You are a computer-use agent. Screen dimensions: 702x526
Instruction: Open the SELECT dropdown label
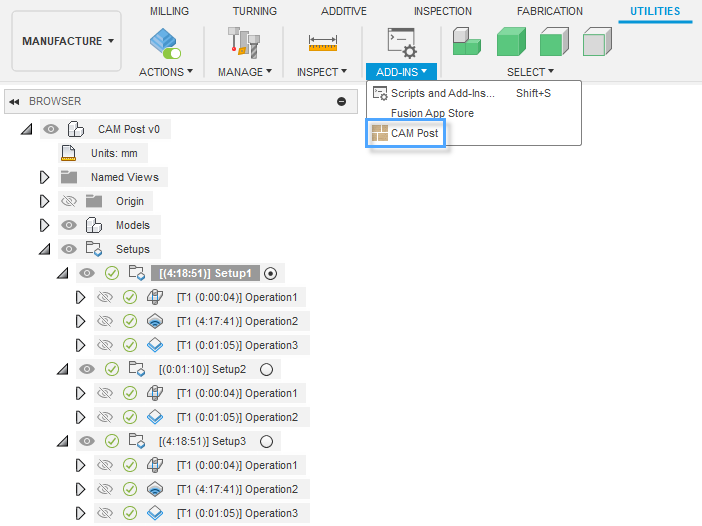(x=530, y=72)
